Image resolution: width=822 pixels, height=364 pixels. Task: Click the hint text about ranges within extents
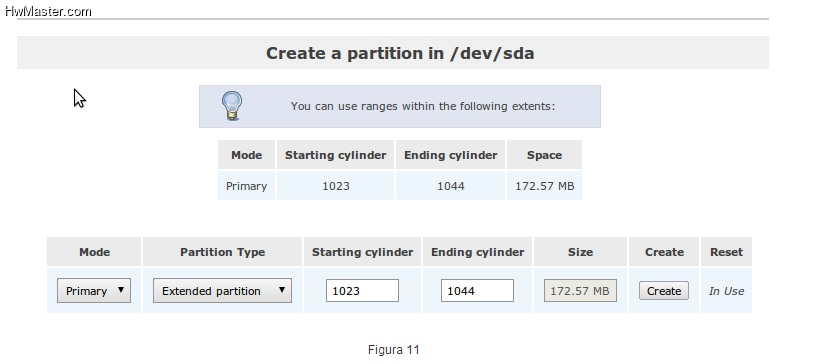coord(423,106)
